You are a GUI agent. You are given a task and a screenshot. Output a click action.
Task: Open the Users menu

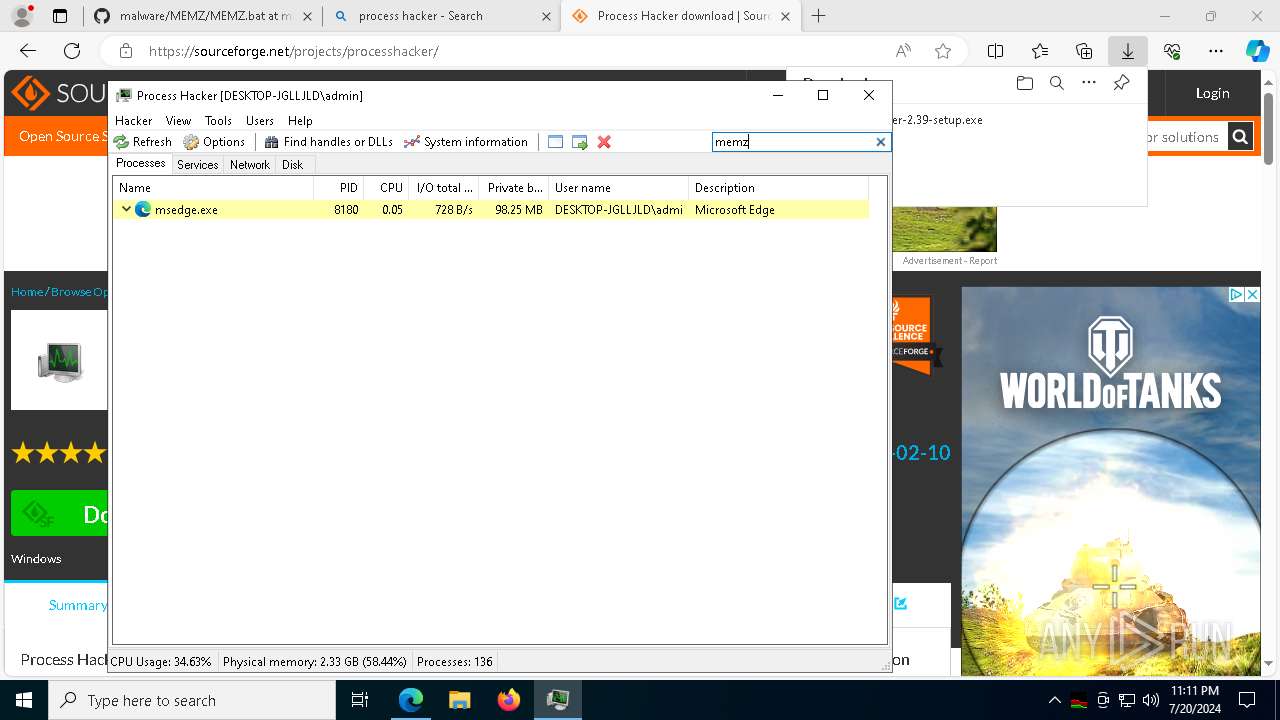tap(260, 120)
